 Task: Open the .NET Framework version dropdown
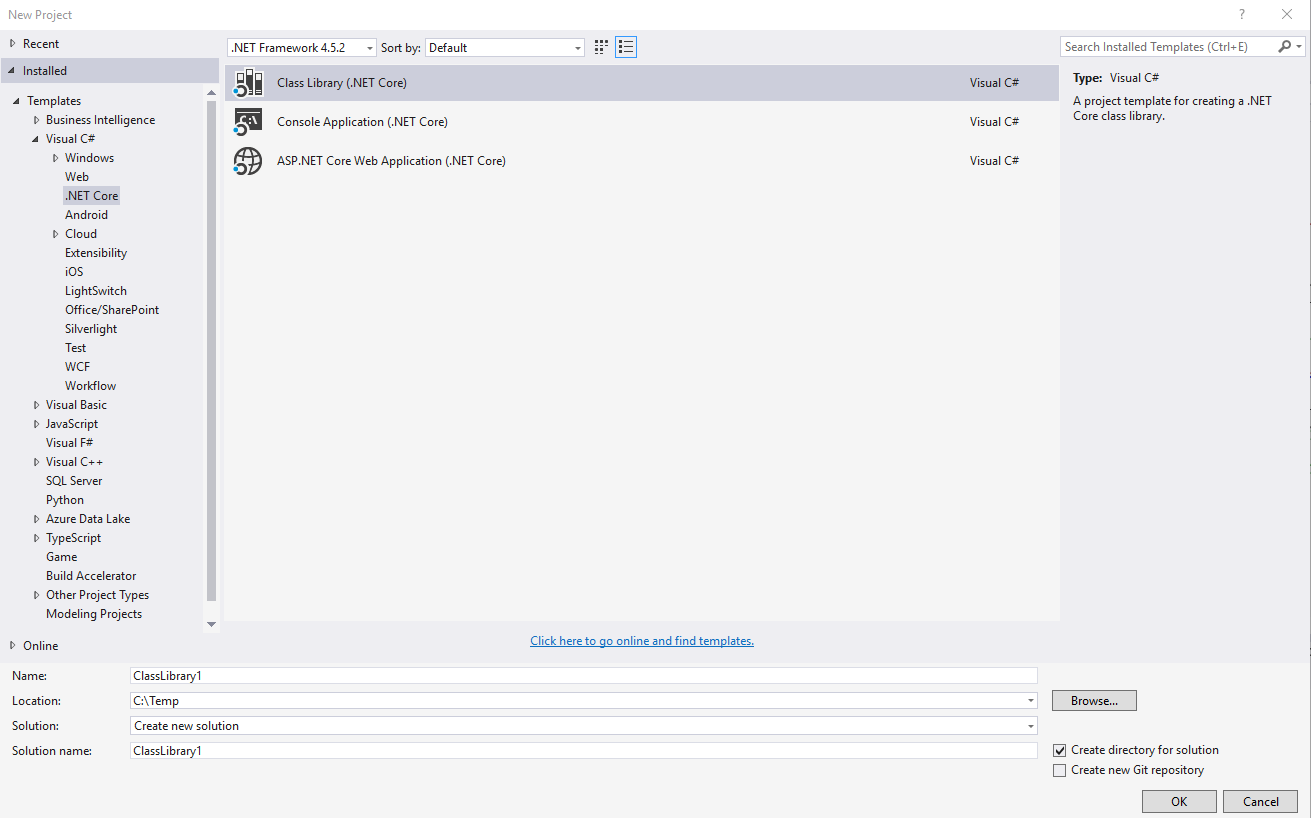pyautogui.click(x=302, y=48)
